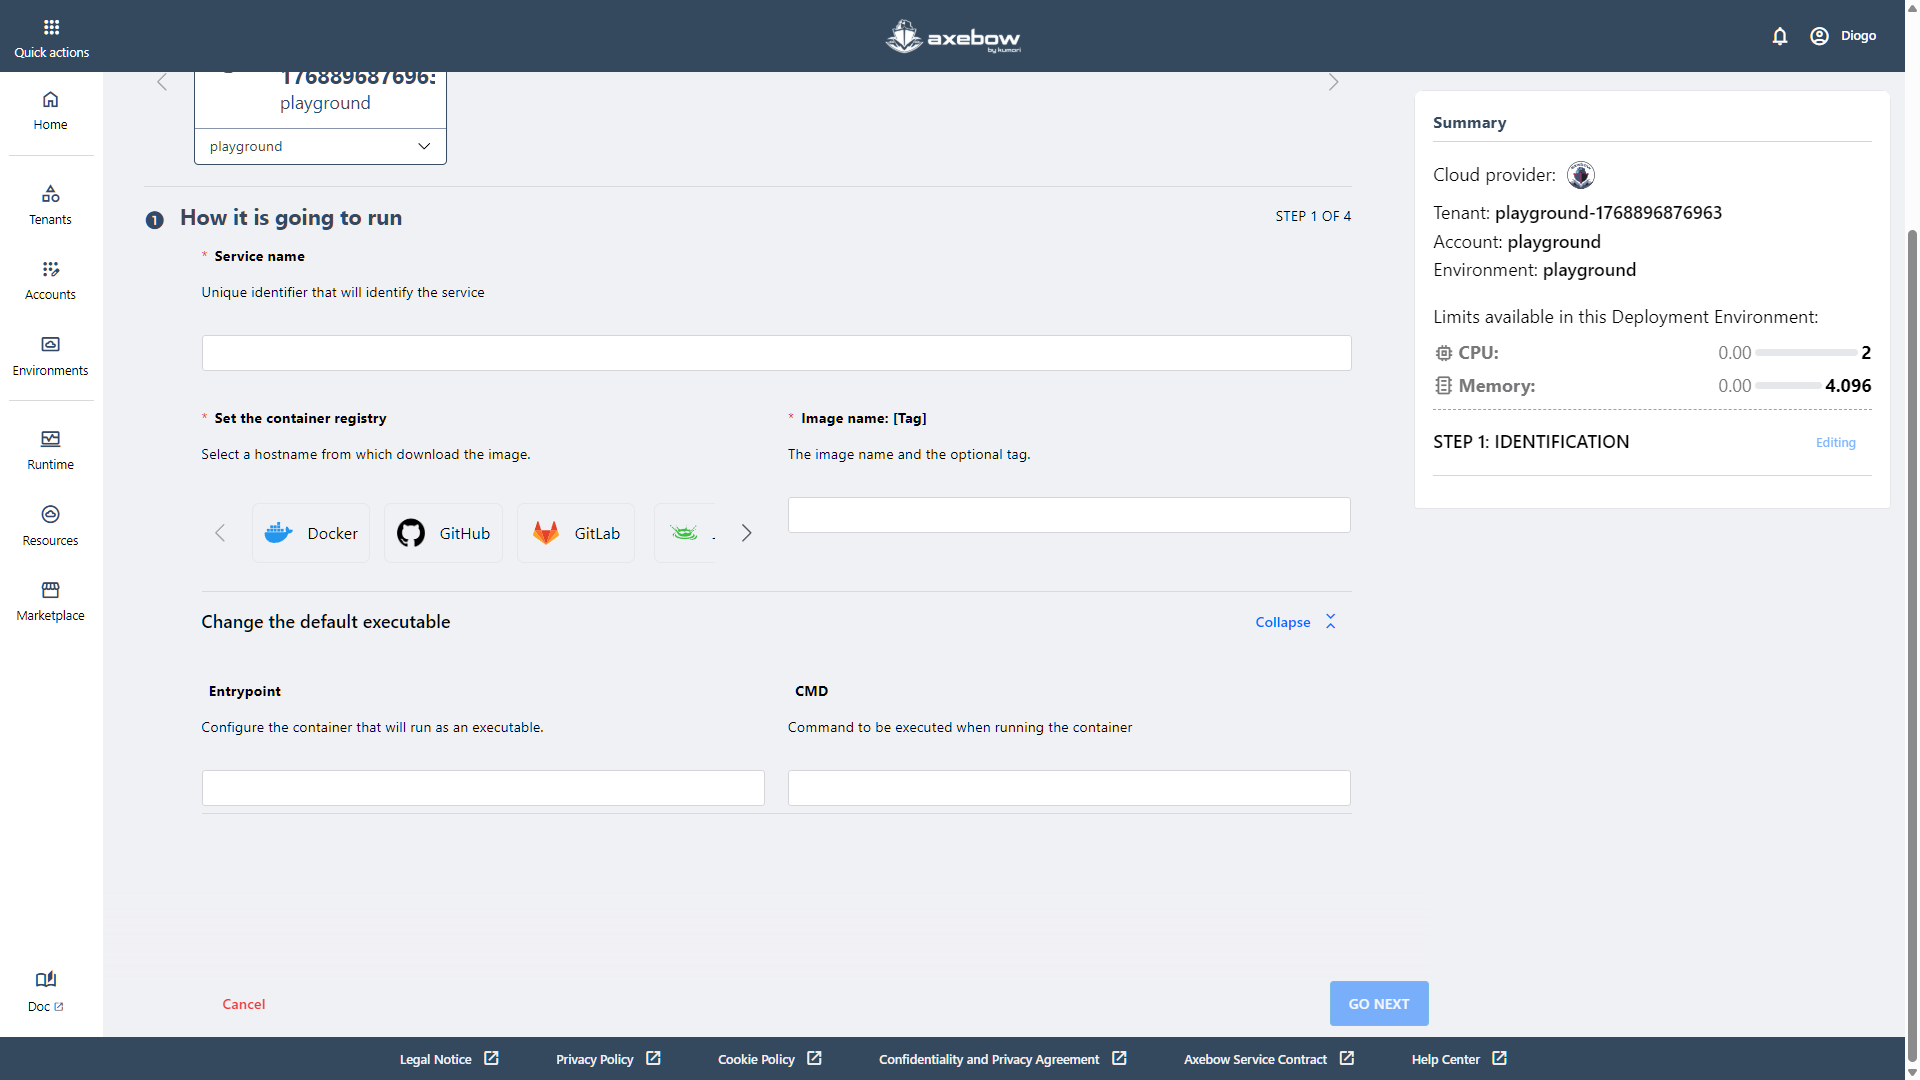Open the Quick actions grid menu

tap(51, 36)
